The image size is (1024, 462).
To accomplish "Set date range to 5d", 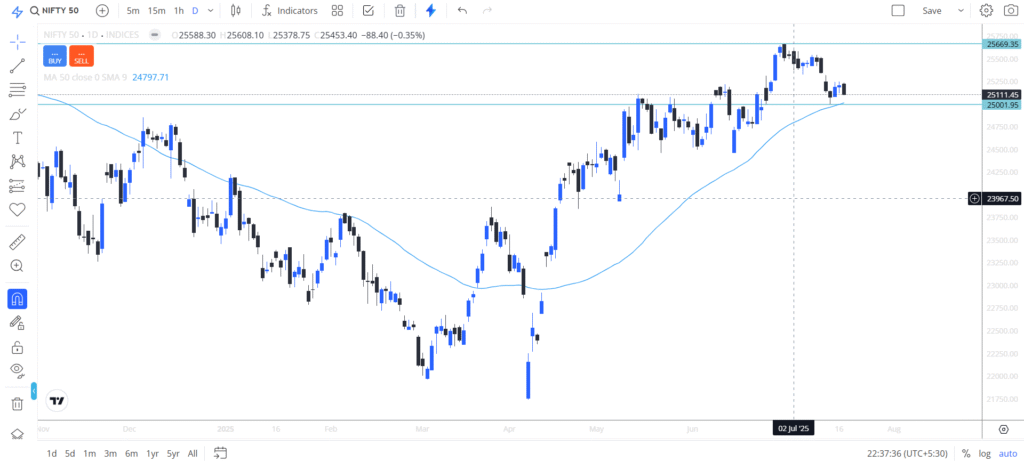I will click(x=70, y=453).
